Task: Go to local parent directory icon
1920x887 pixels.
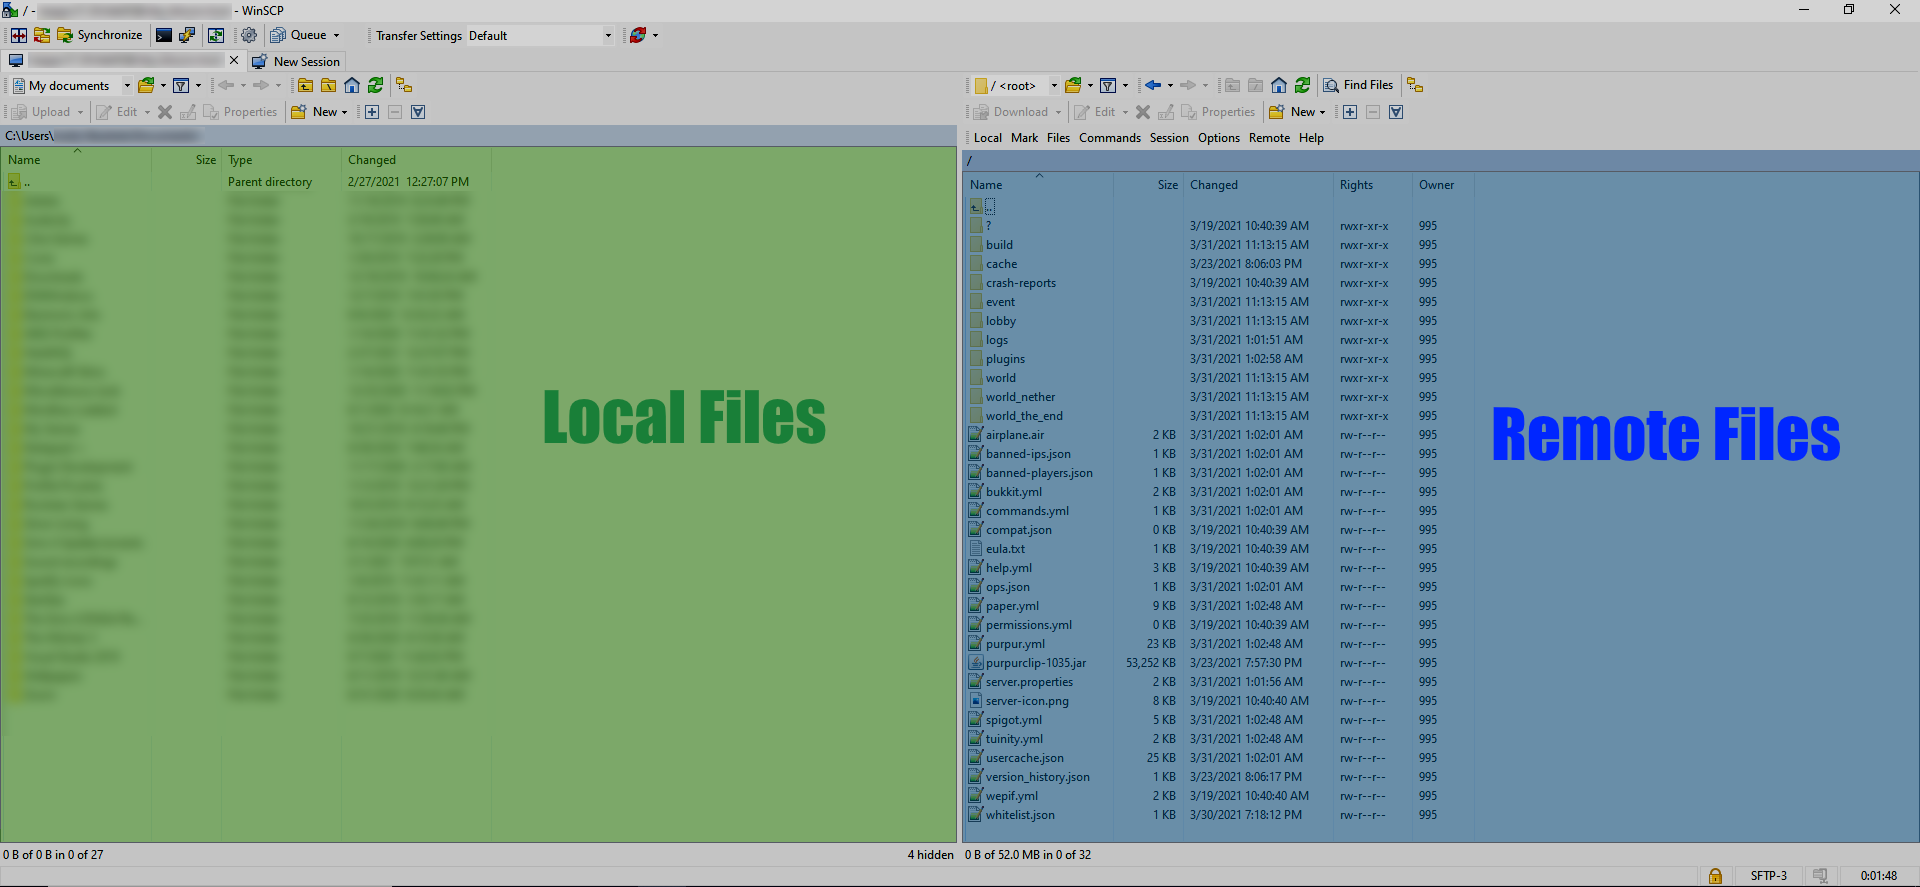Action: coord(305,85)
